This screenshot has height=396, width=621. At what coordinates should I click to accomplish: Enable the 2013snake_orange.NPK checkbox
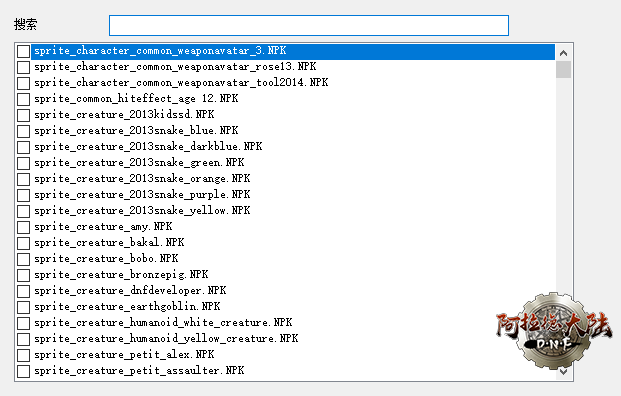tap(23, 179)
